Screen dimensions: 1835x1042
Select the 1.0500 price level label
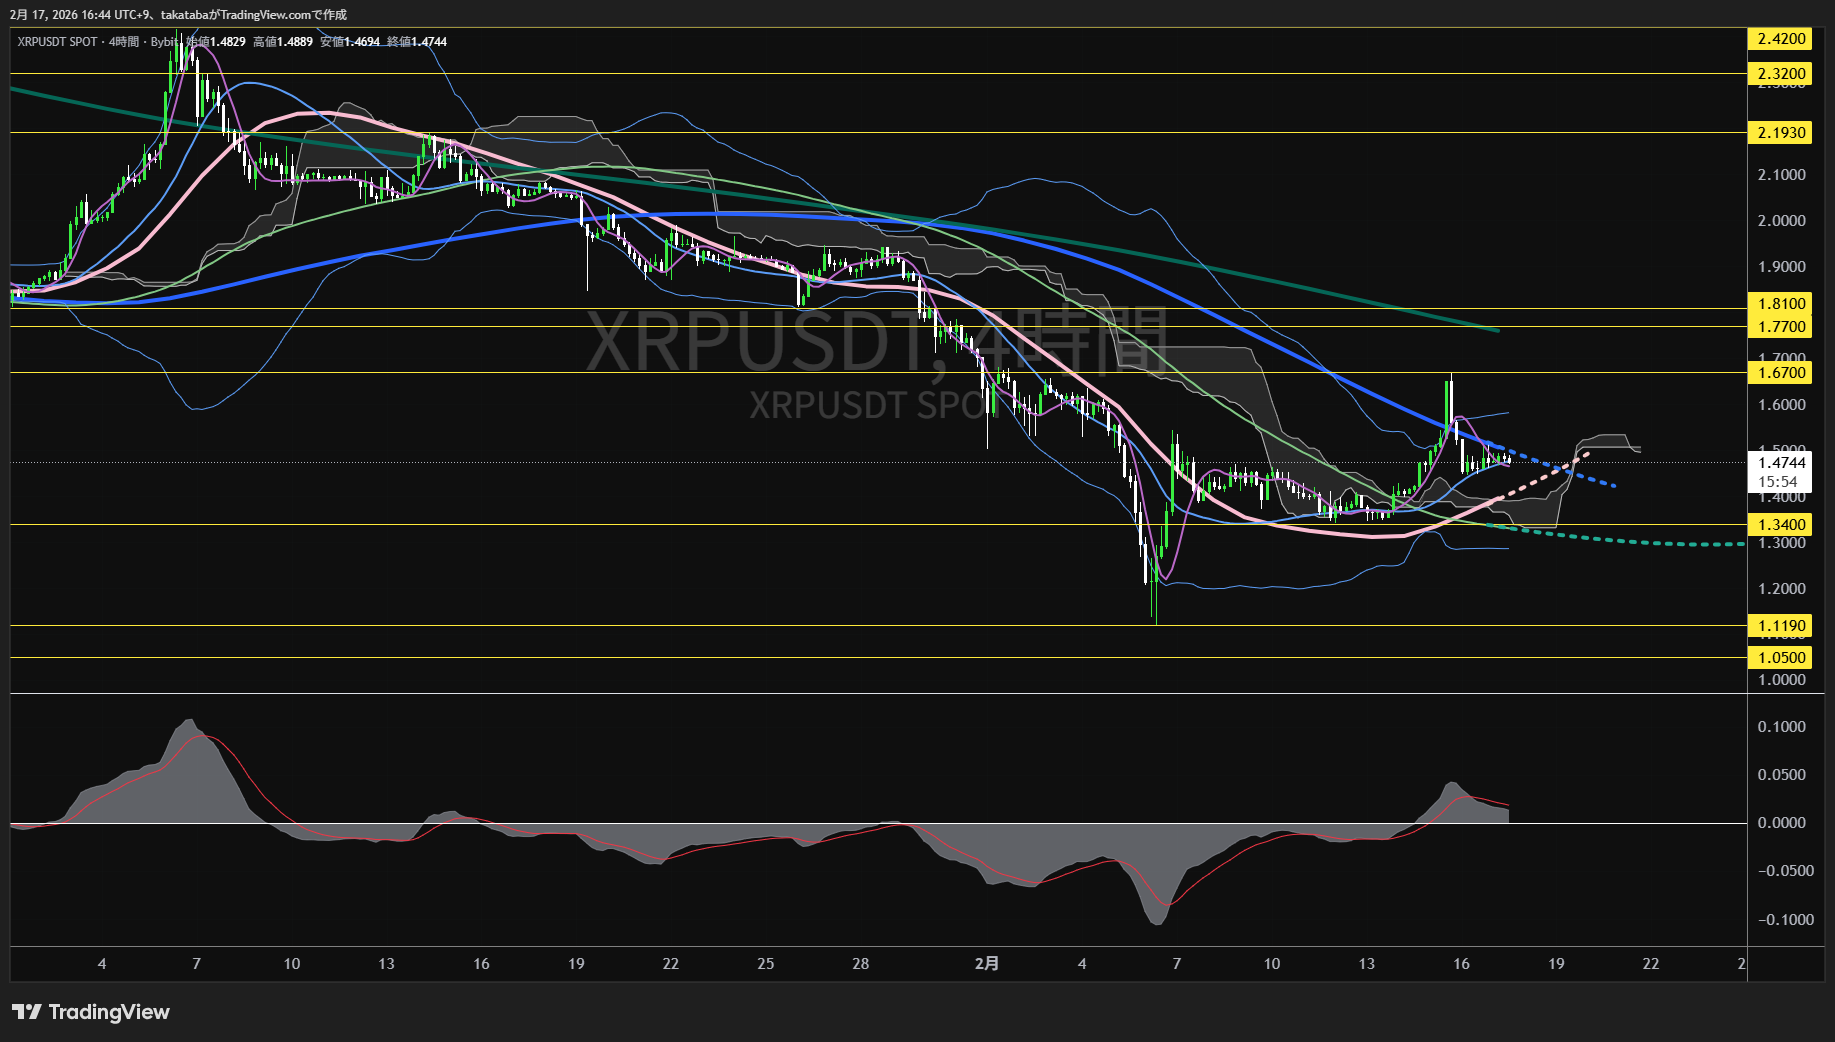point(1781,658)
